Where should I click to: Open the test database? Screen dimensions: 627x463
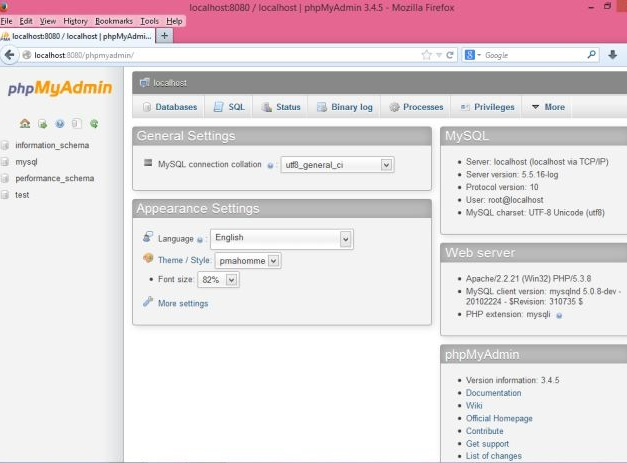click(x=22, y=195)
